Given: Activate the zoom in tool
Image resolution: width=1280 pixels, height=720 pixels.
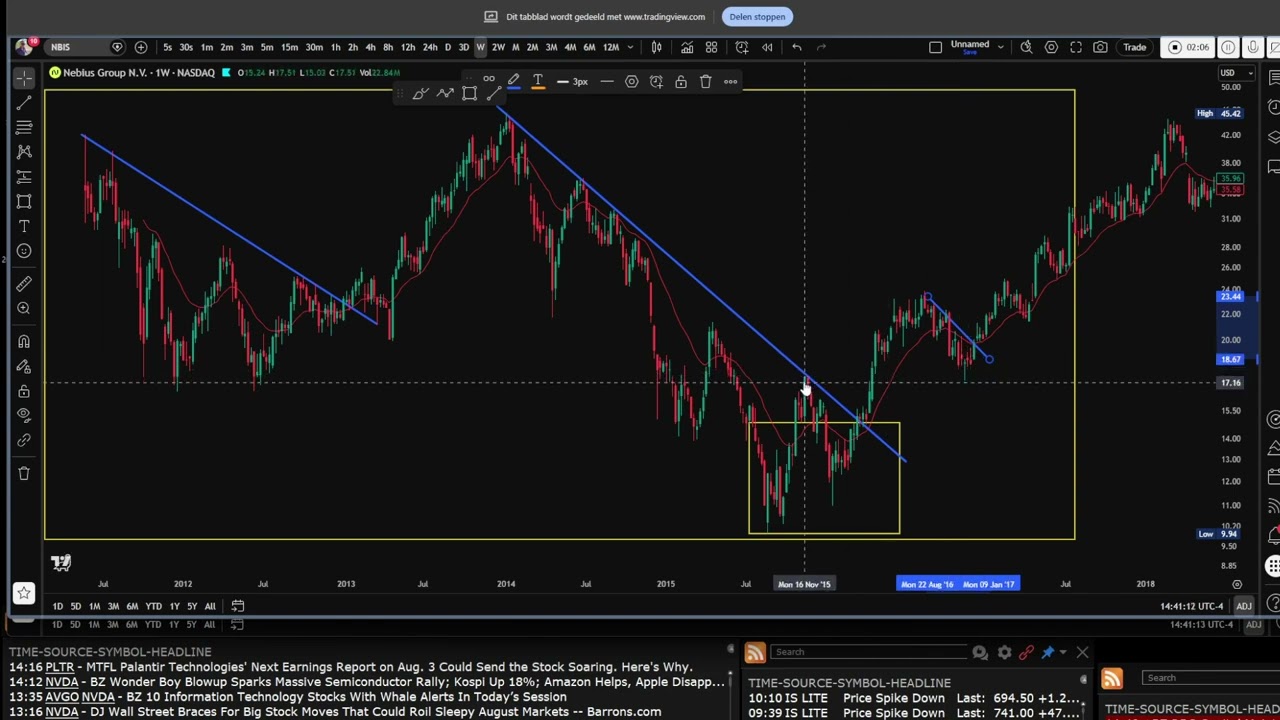Looking at the screenshot, I should pyautogui.click(x=24, y=308).
